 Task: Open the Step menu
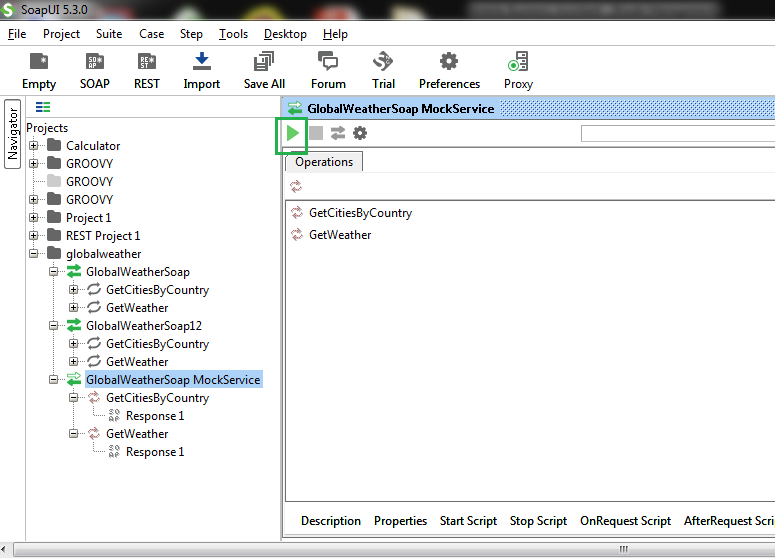[191, 34]
